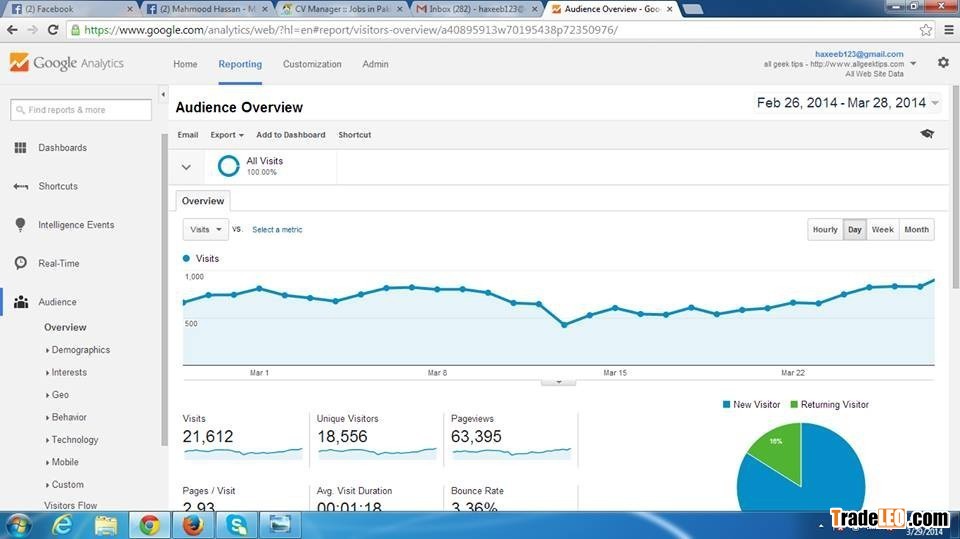Click the Dashboards grid icon
The height and width of the screenshot is (539, 960).
coord(20,148)
